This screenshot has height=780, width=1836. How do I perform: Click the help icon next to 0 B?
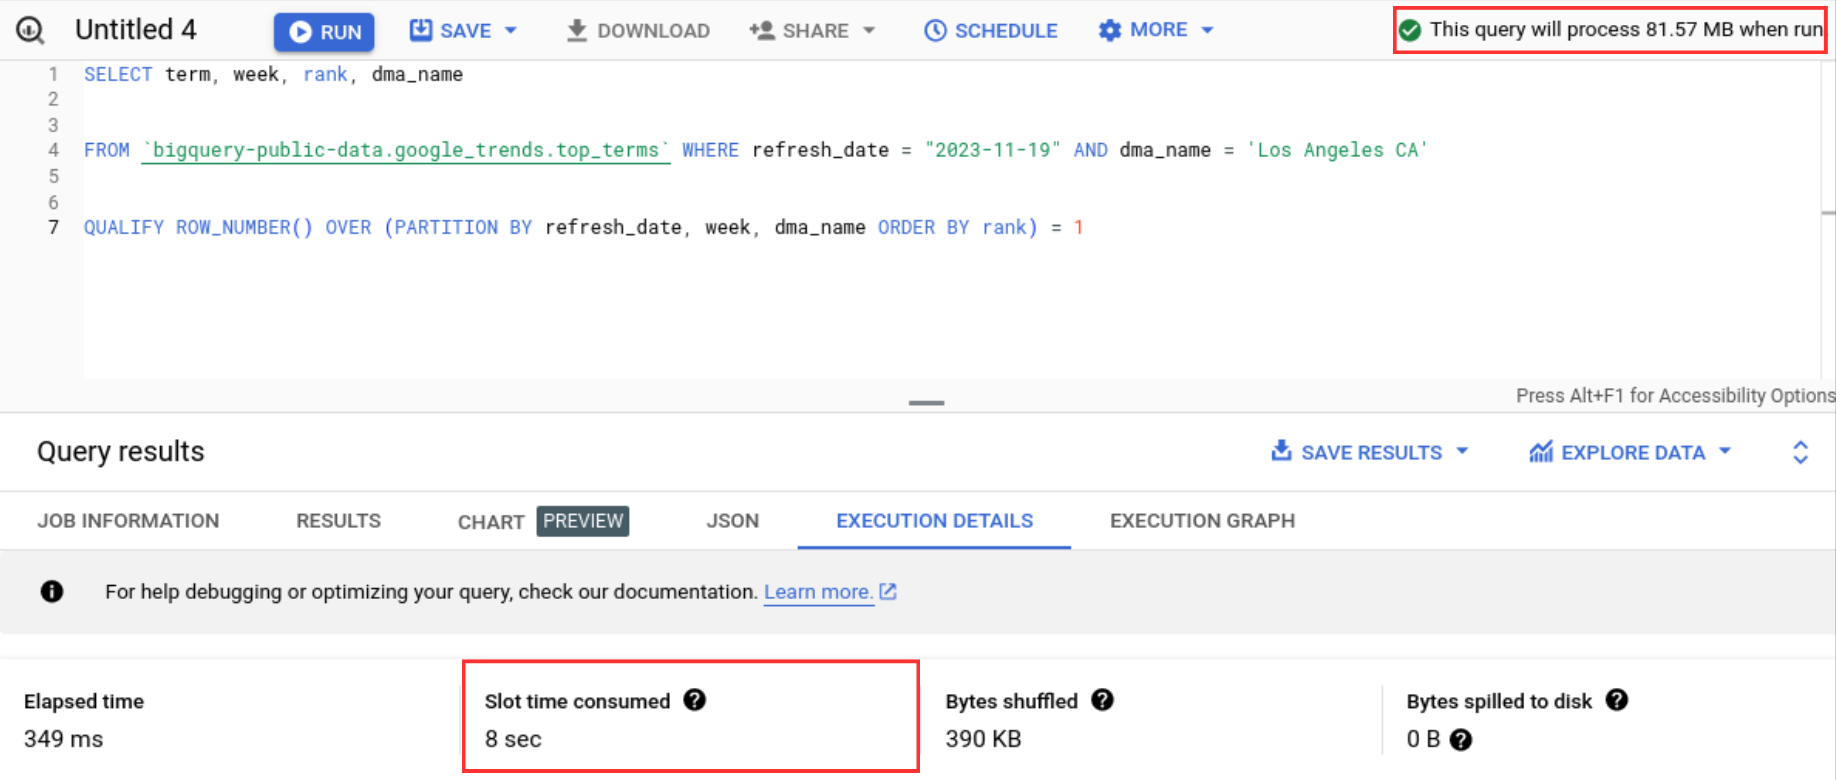coord(1461,740)
